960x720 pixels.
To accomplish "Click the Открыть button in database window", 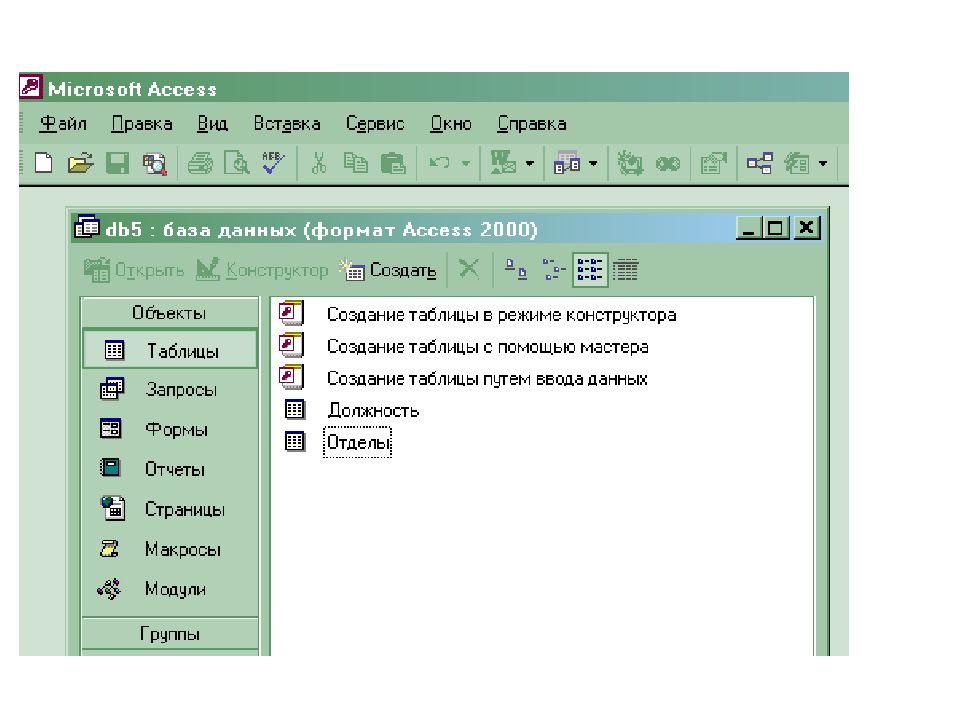I will (x=133, y=269).
